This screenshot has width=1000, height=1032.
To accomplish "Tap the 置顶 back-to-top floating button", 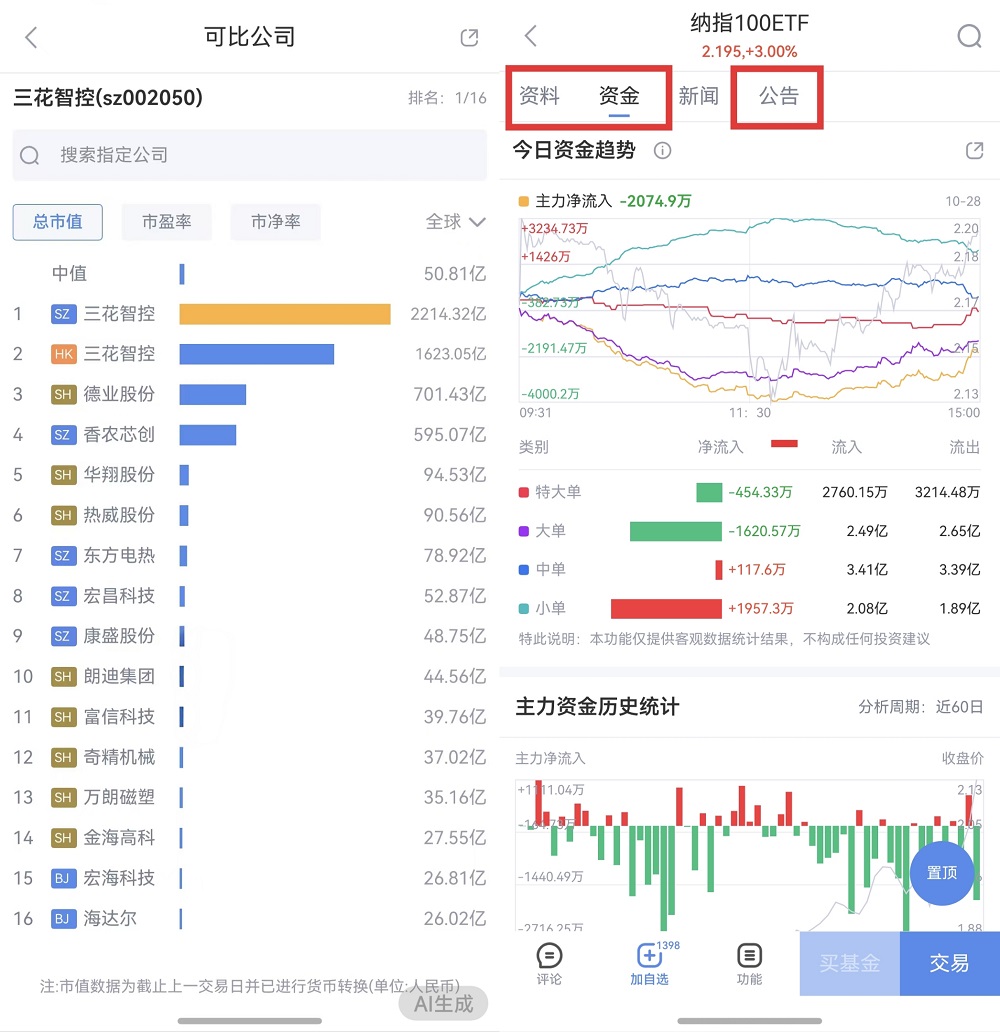I will pyautogui.click(x=941, y=873).
